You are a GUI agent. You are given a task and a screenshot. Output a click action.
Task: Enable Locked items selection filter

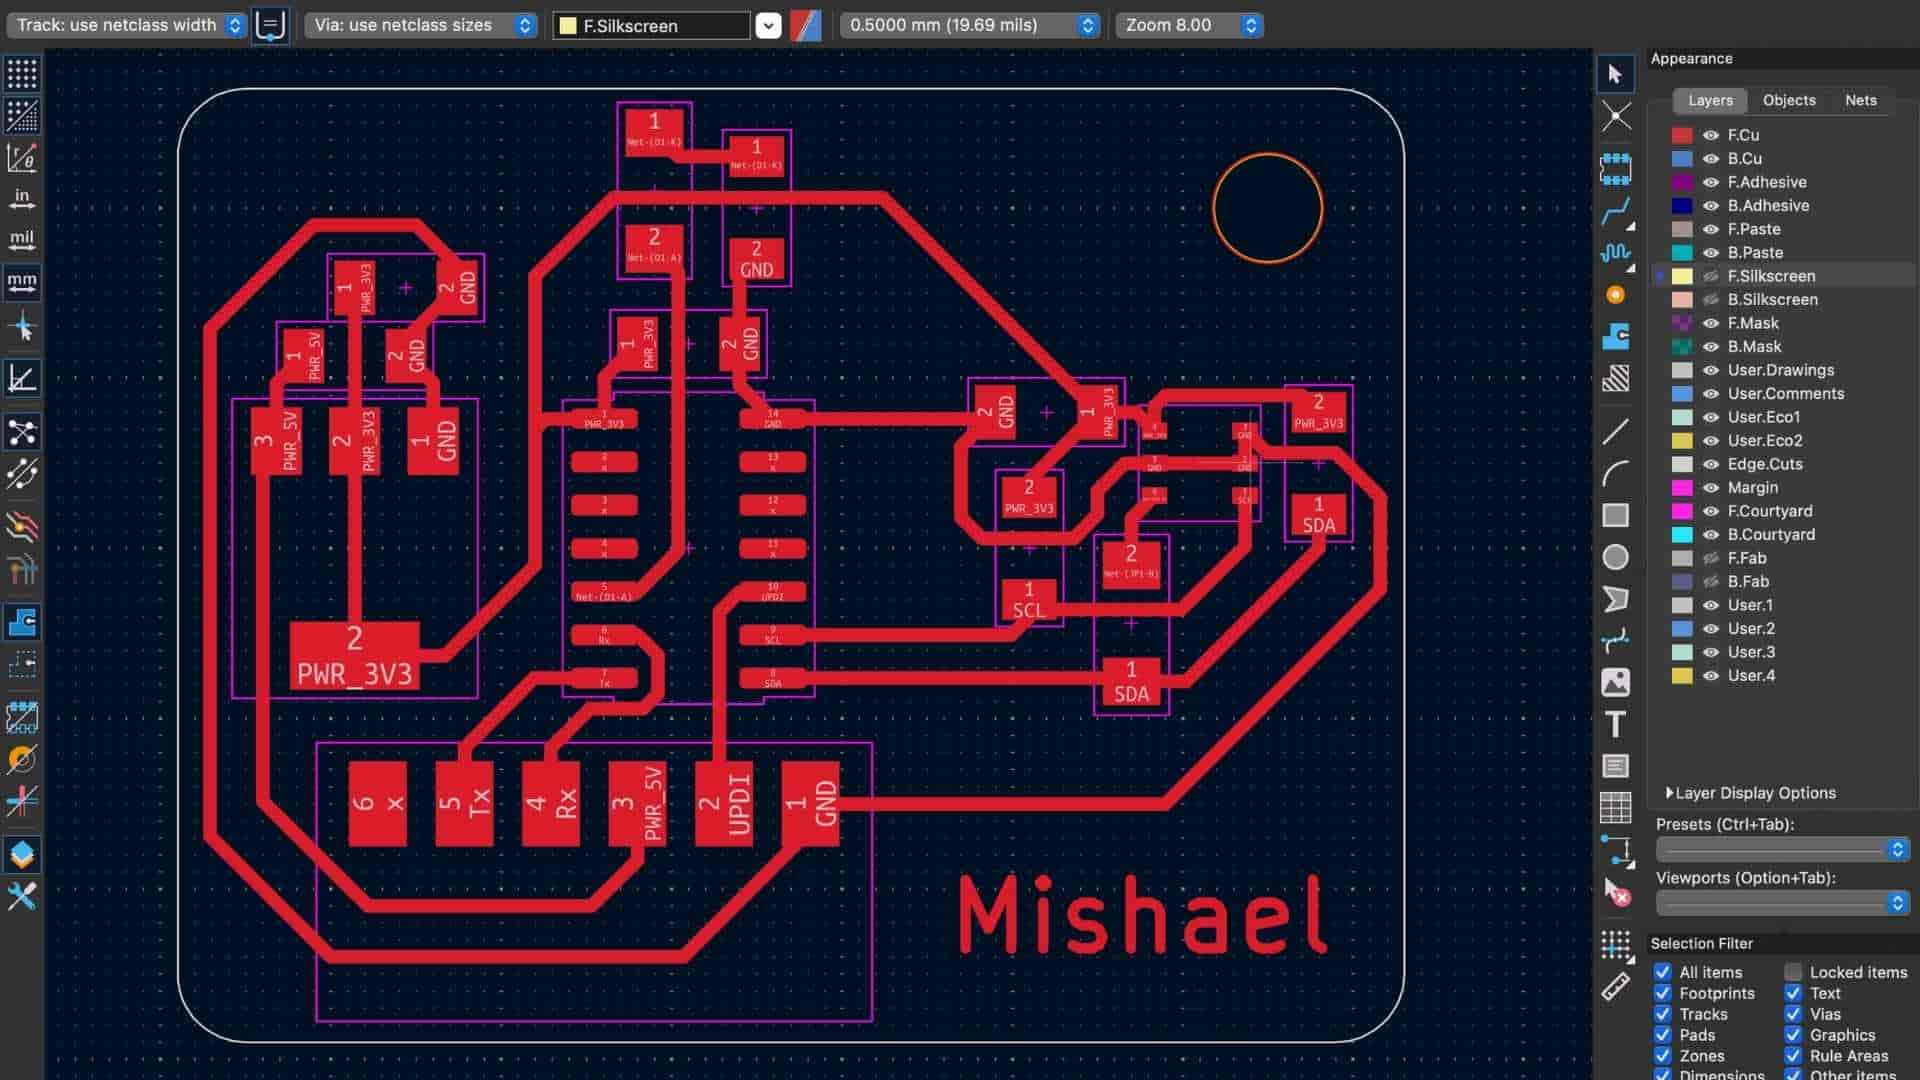pyautogui.click(x=1793, y=972)
